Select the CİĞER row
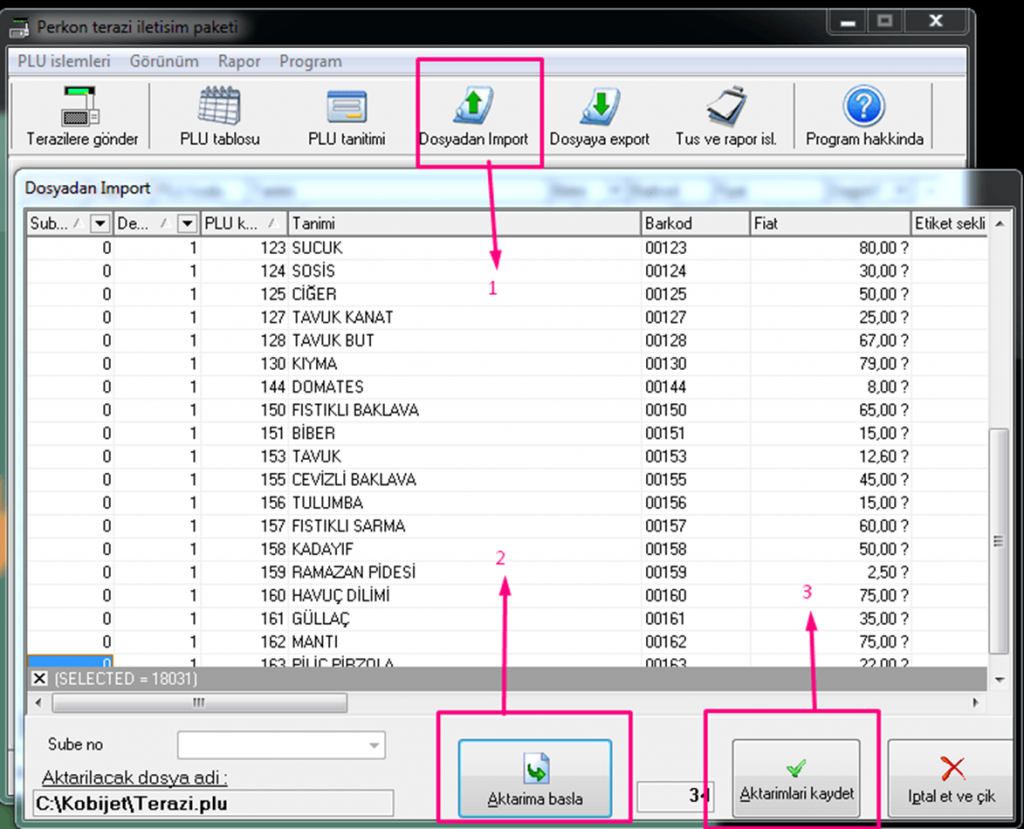Viewport: 1024px width, 829px height. pyautogui.click(x=507, y=294)
